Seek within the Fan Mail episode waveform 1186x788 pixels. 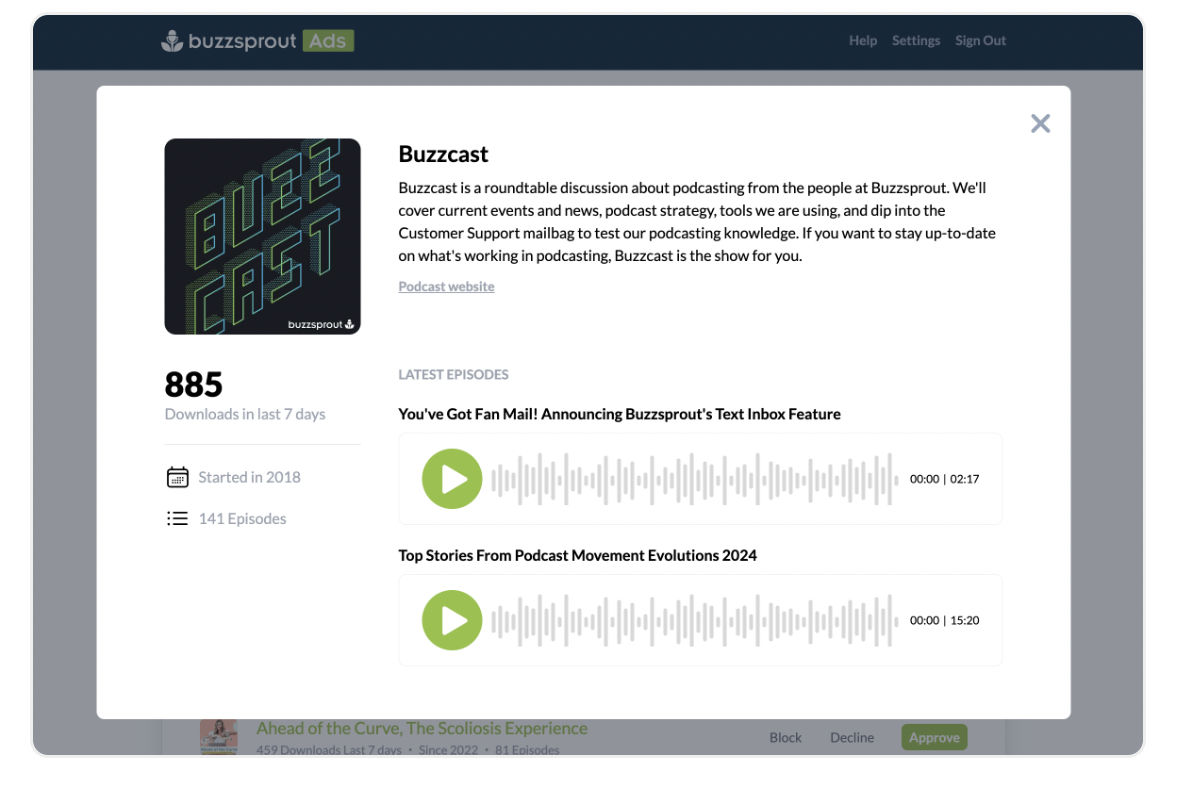(x=694, y=479)
